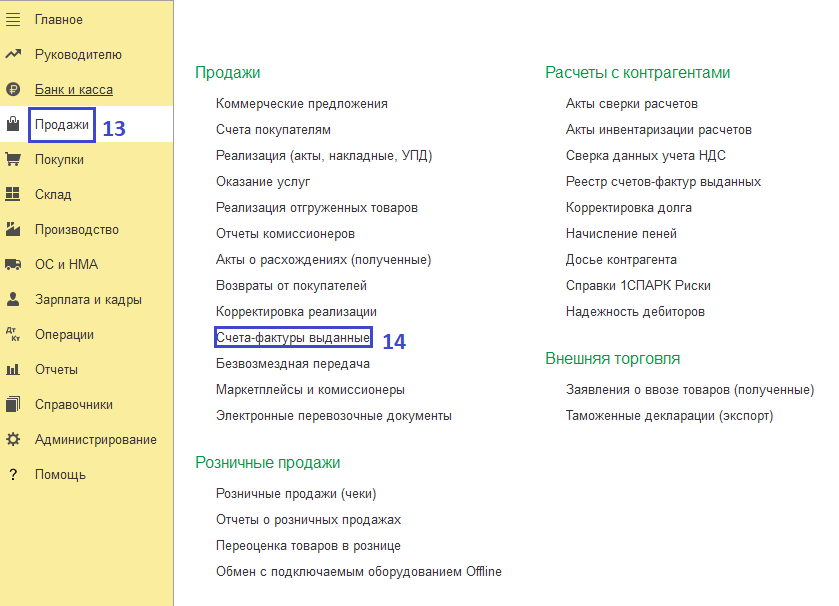The image size is (839, 606).
Task: Open Счета-фактуры выданные
Action: [293, 337]
